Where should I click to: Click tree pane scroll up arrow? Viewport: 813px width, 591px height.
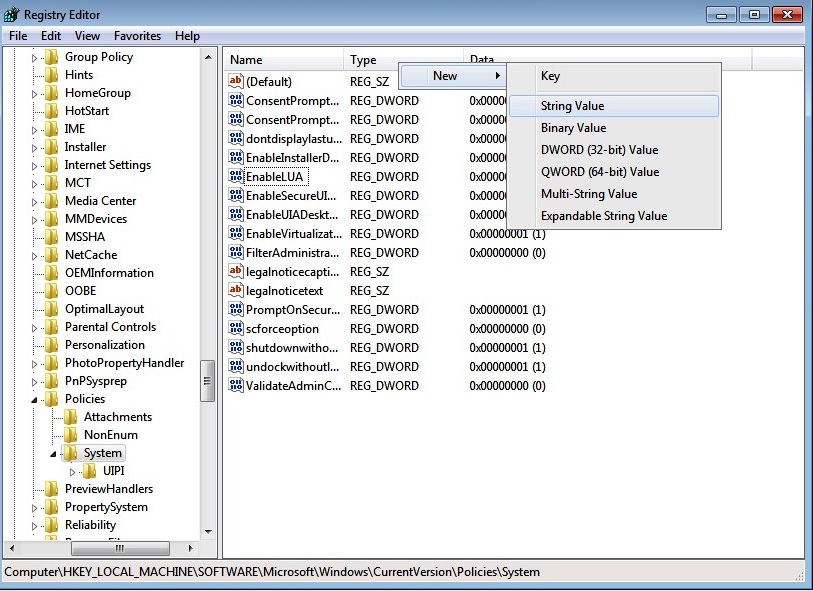click(x=208, y=57)
